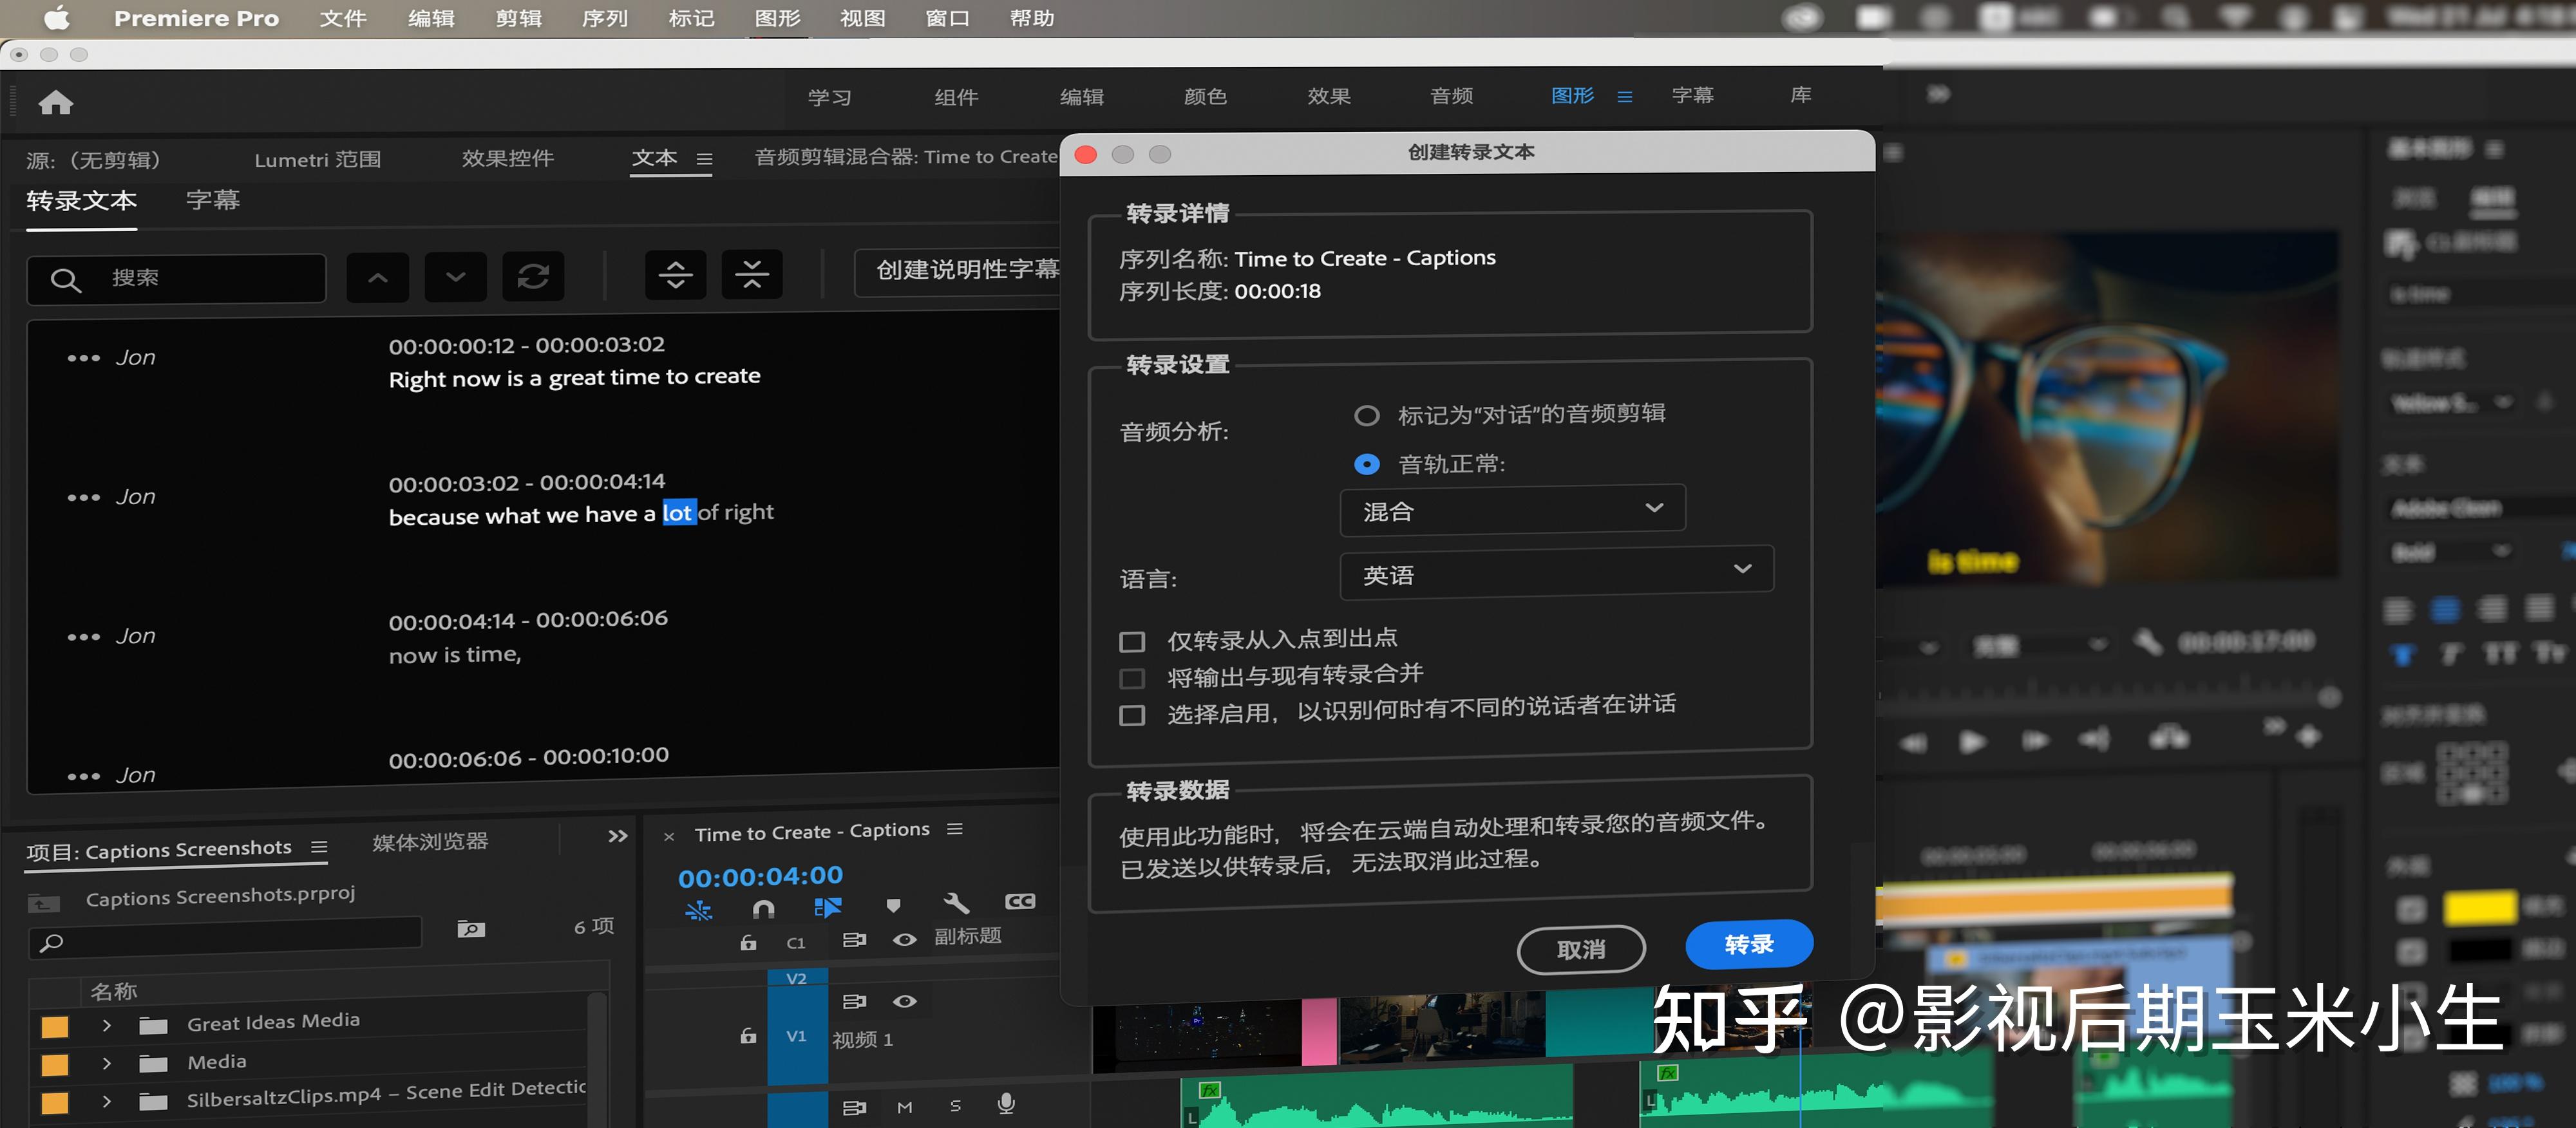
Task: Select the 音轨正常 radio option
Action: click(1366, 464)
